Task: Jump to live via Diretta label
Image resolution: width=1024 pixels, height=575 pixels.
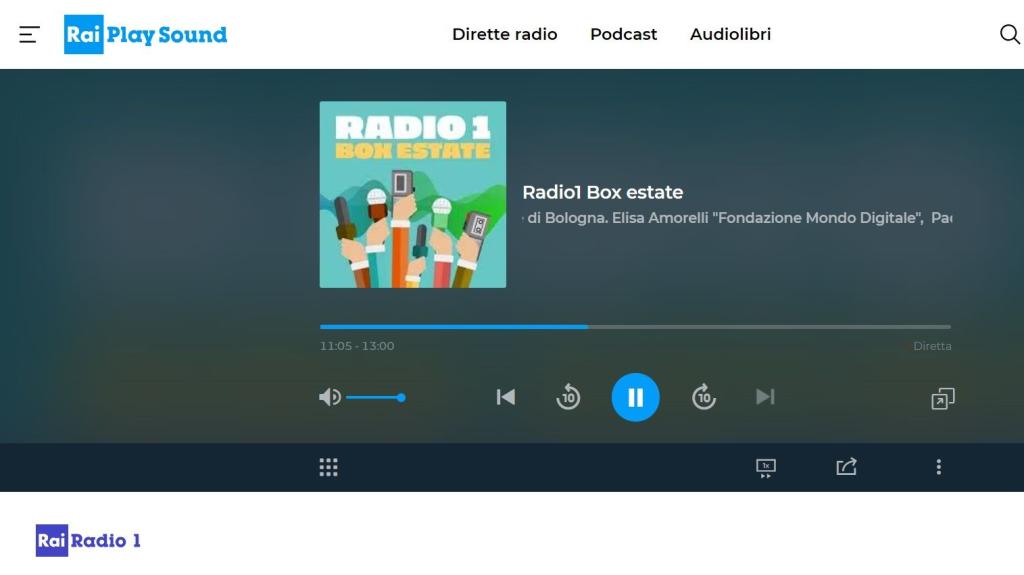Action: 932,346
